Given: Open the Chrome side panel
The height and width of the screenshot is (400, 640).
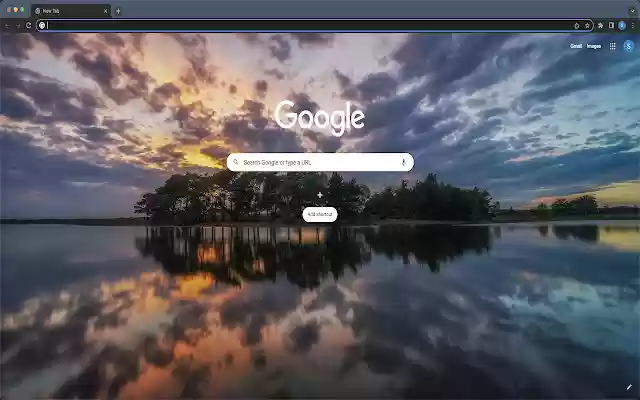Looking at the screenshot, I should 611,25.
